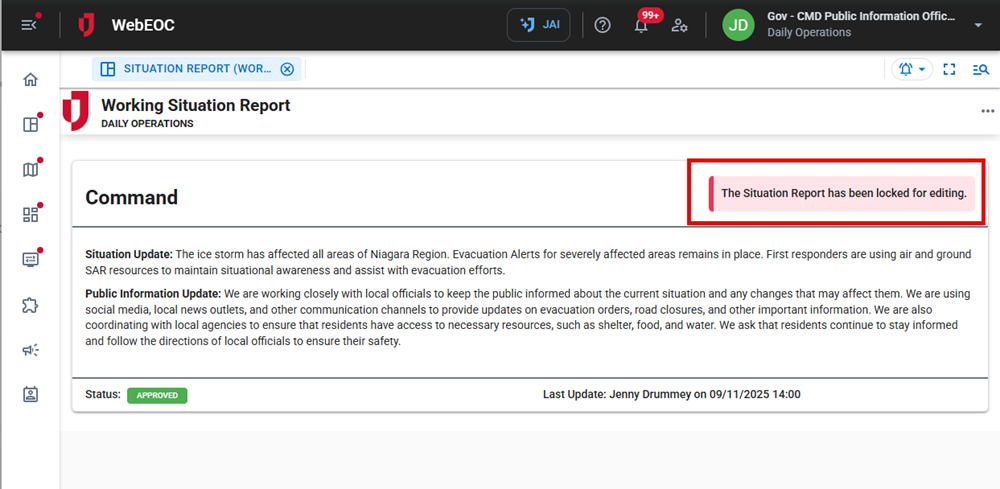Click the green APPROVED status badge

(x=157, y=395)
